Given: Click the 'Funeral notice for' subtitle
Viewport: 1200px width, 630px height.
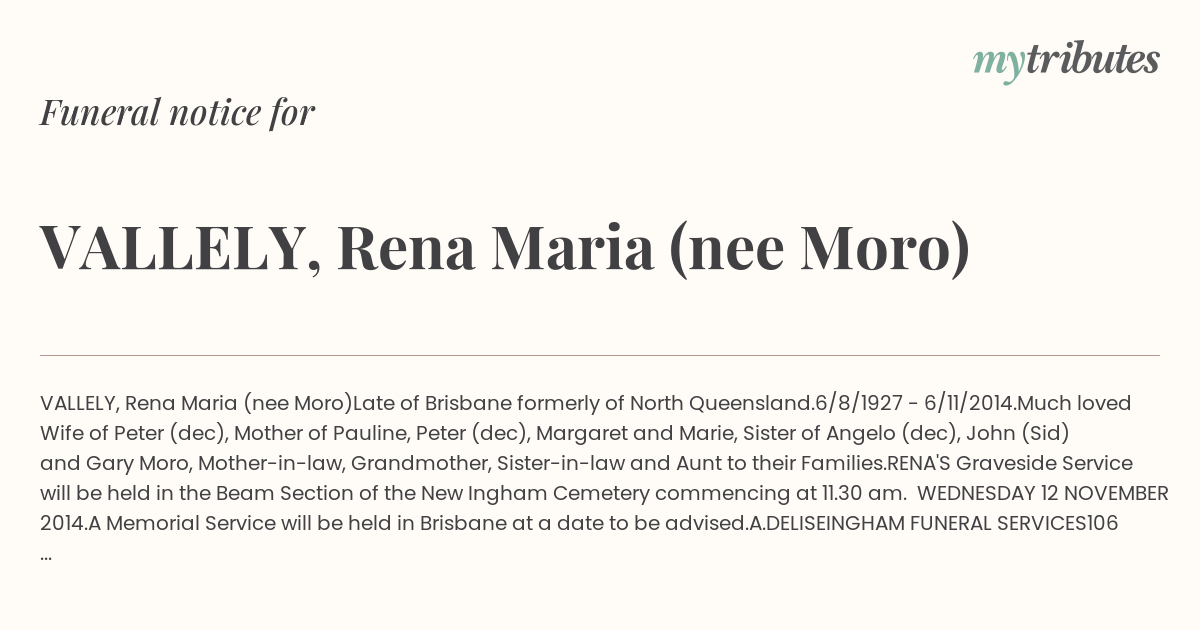Looking at the screenshot, I should tap(177, 112).
